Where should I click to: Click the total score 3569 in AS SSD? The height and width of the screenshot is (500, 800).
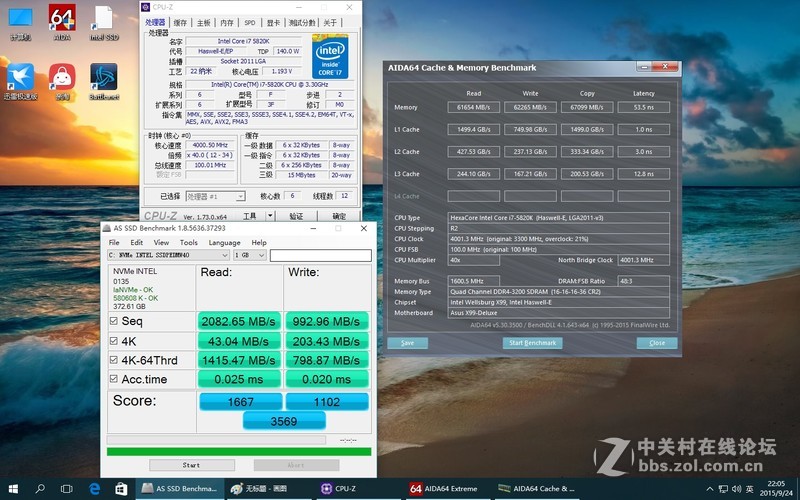click(x=284, y=421)
